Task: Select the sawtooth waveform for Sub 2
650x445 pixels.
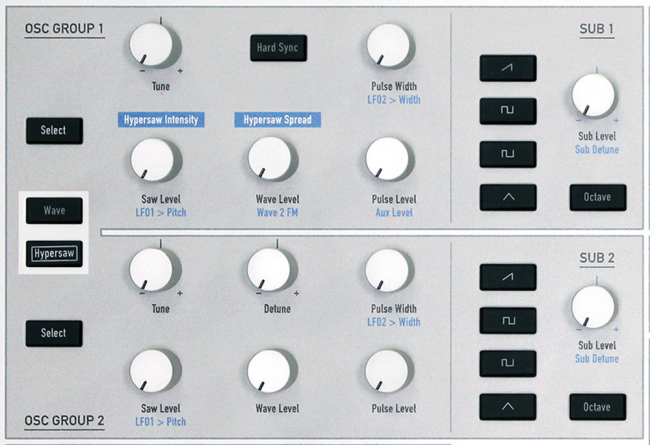Action: (507, 277)
